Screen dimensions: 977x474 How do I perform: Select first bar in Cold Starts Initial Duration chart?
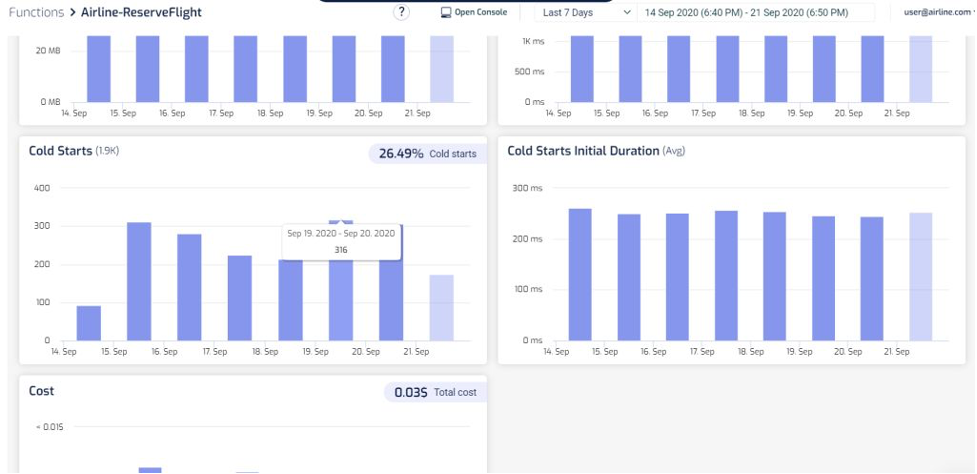[x=580, y=275]
